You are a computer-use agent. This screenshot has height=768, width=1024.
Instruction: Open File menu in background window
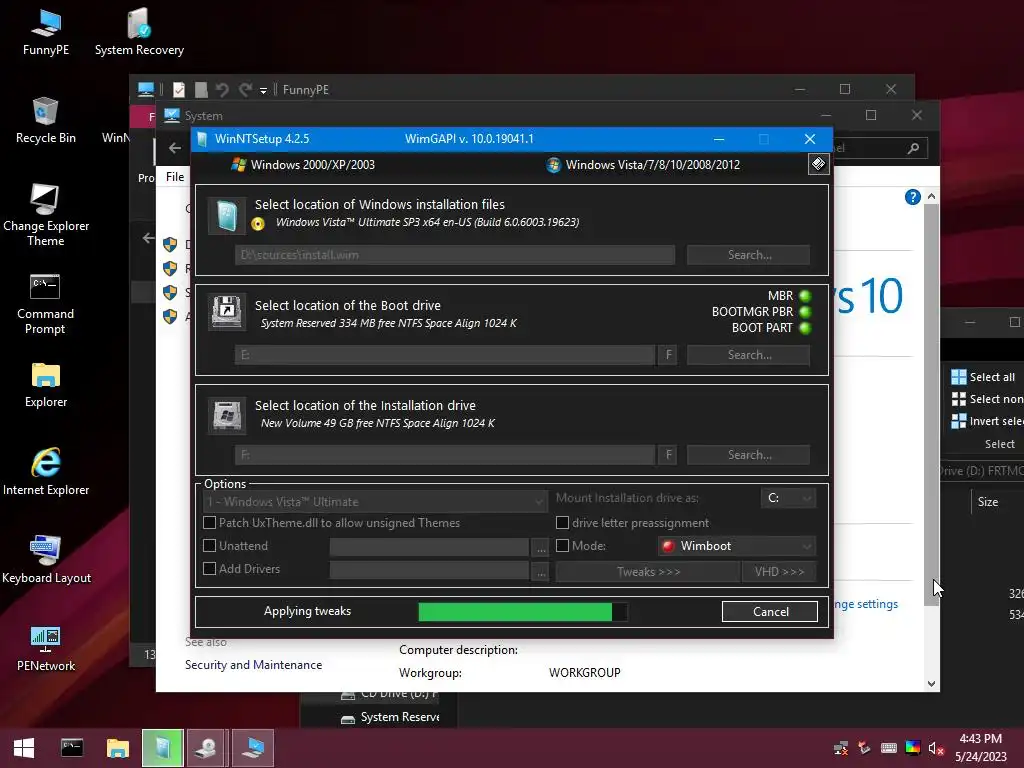175,176
